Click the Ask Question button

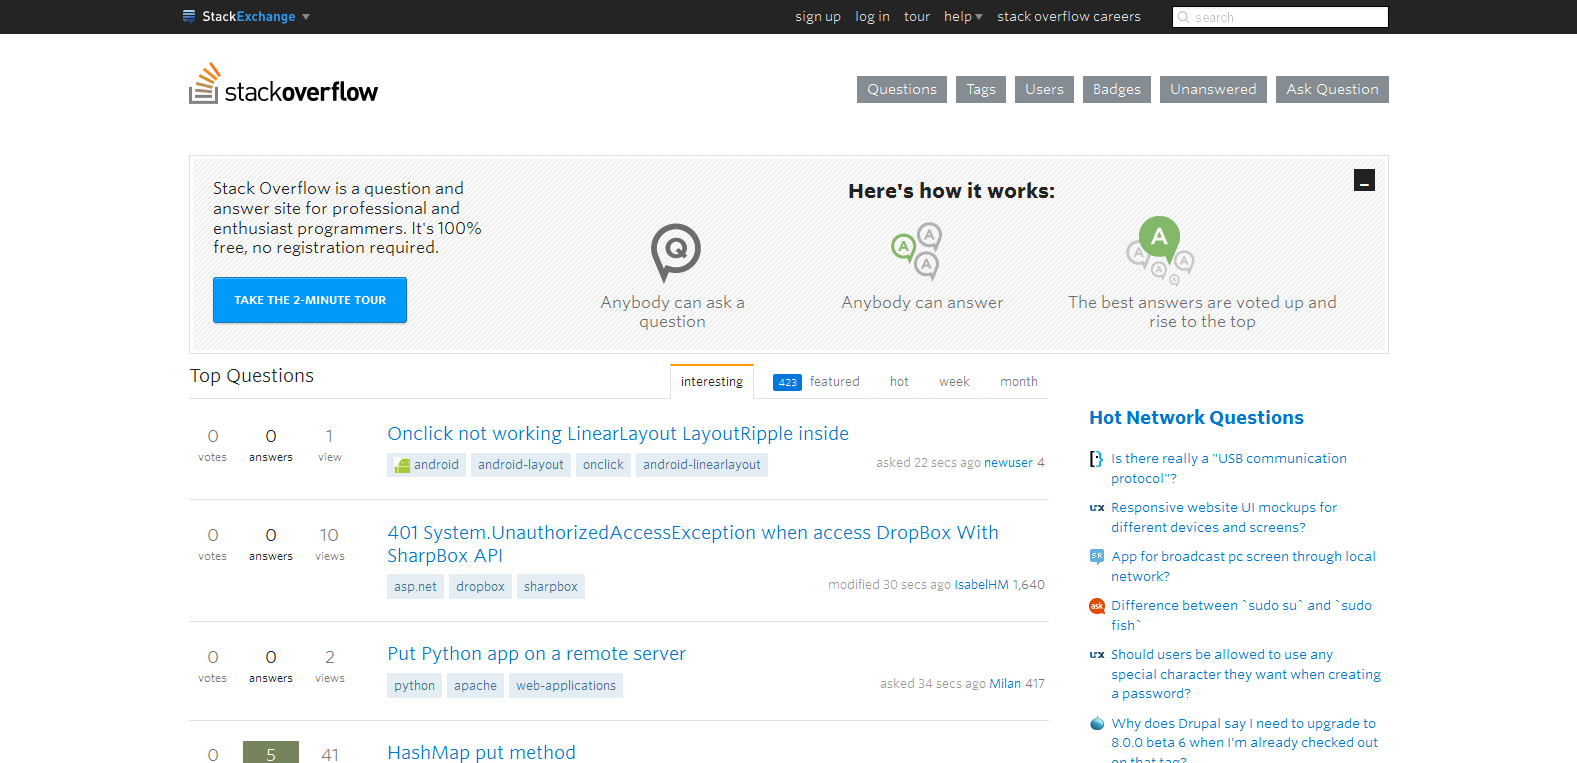coord(1332,89)
